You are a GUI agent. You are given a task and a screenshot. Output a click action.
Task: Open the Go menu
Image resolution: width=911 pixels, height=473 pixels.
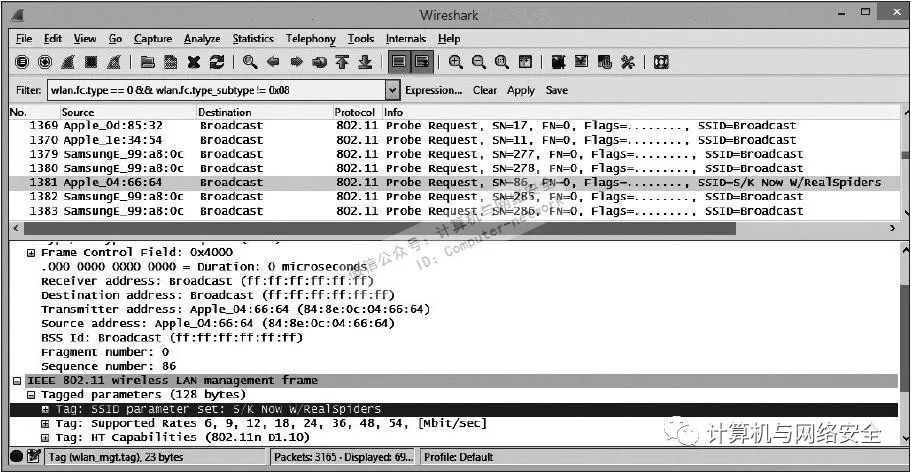pos(115,38)
